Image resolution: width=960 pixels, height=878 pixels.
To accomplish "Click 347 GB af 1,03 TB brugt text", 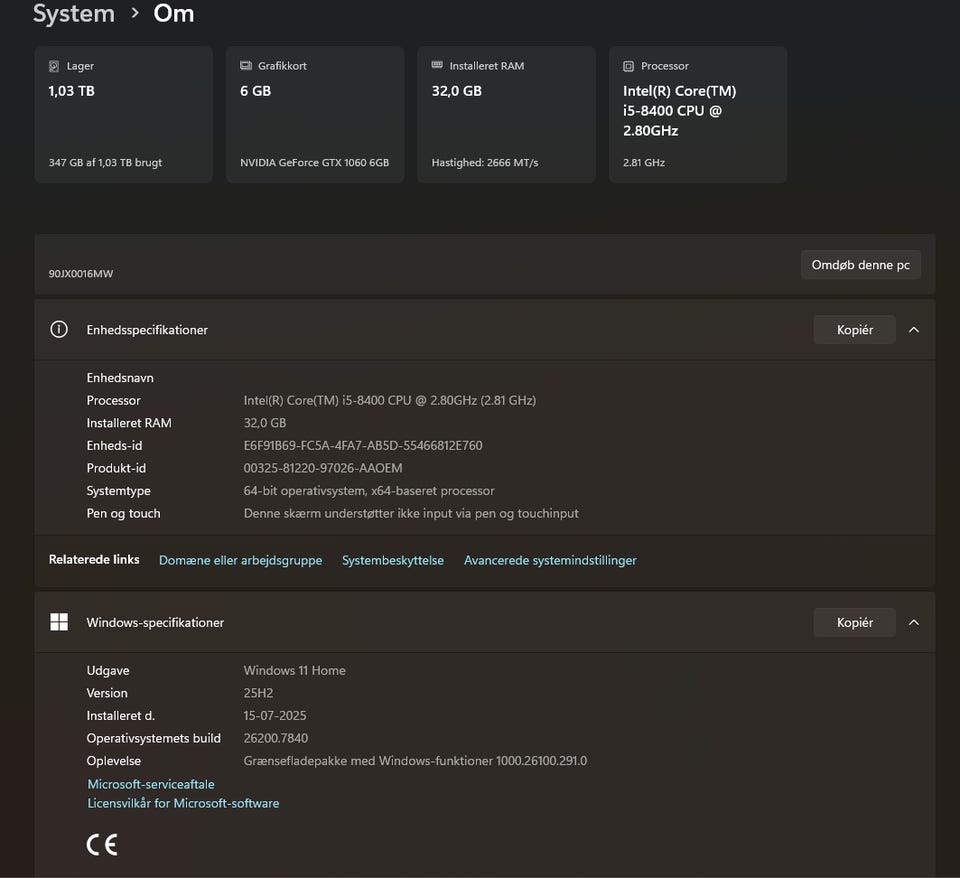I will pyautogui.click(x=105, y=163).
